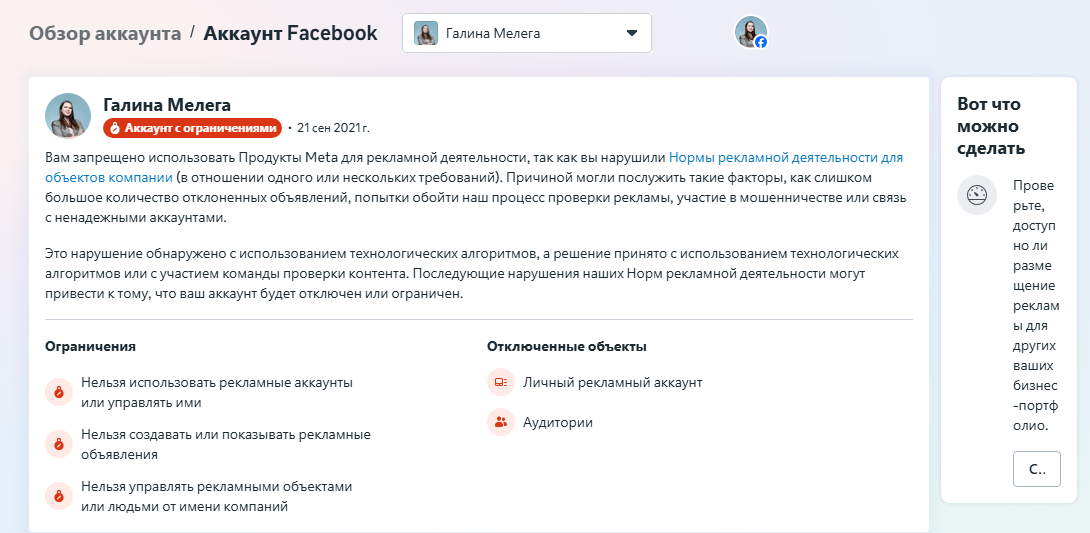
Task: Click the Аудитории people icon
Action: (501, 422)
